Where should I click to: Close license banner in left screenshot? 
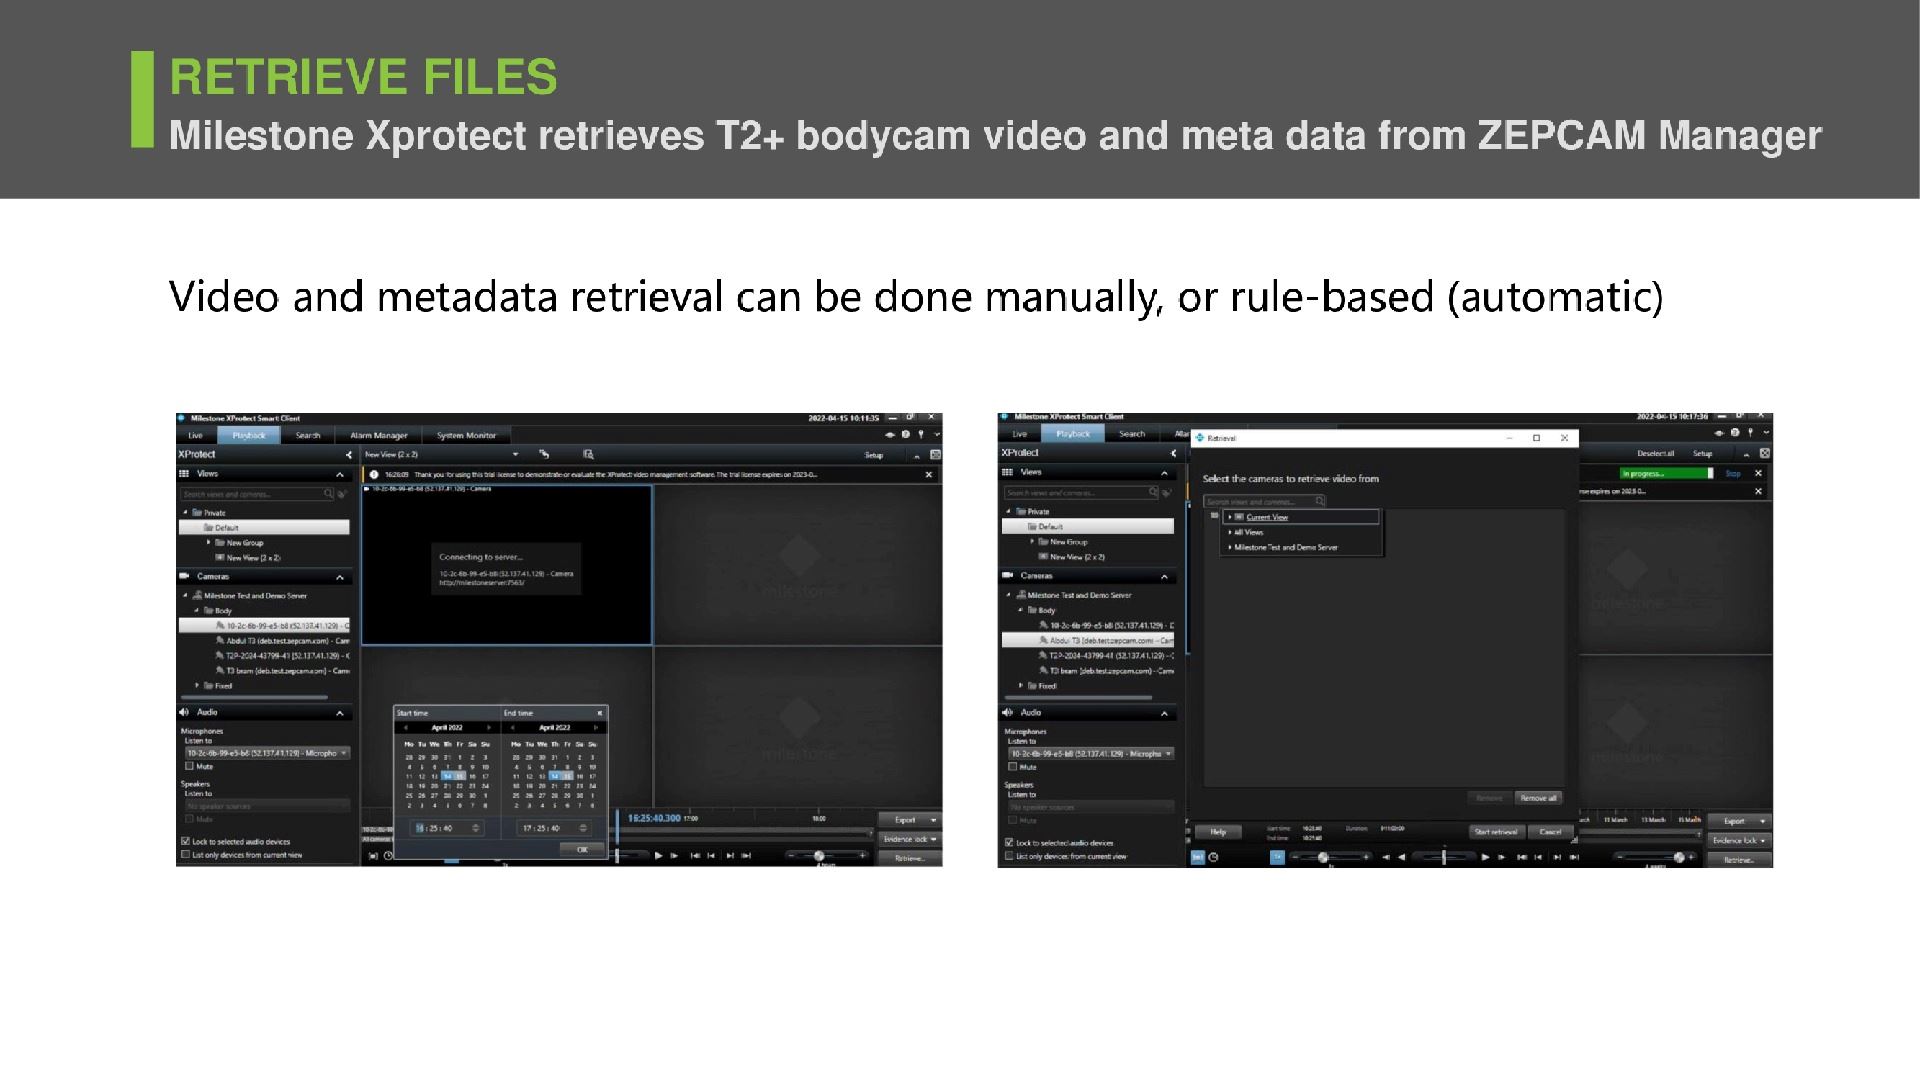pos(929,475)
